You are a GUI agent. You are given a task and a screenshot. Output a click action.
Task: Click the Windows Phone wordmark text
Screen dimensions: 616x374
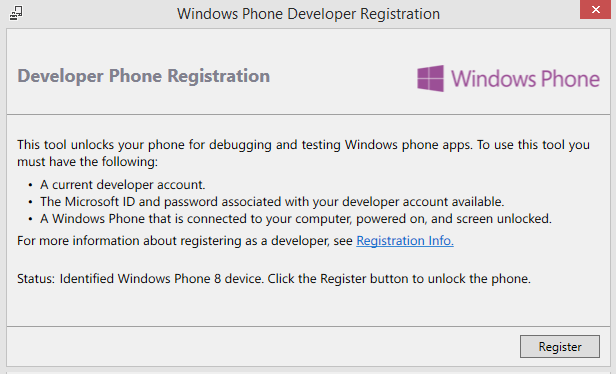[525, 79]
